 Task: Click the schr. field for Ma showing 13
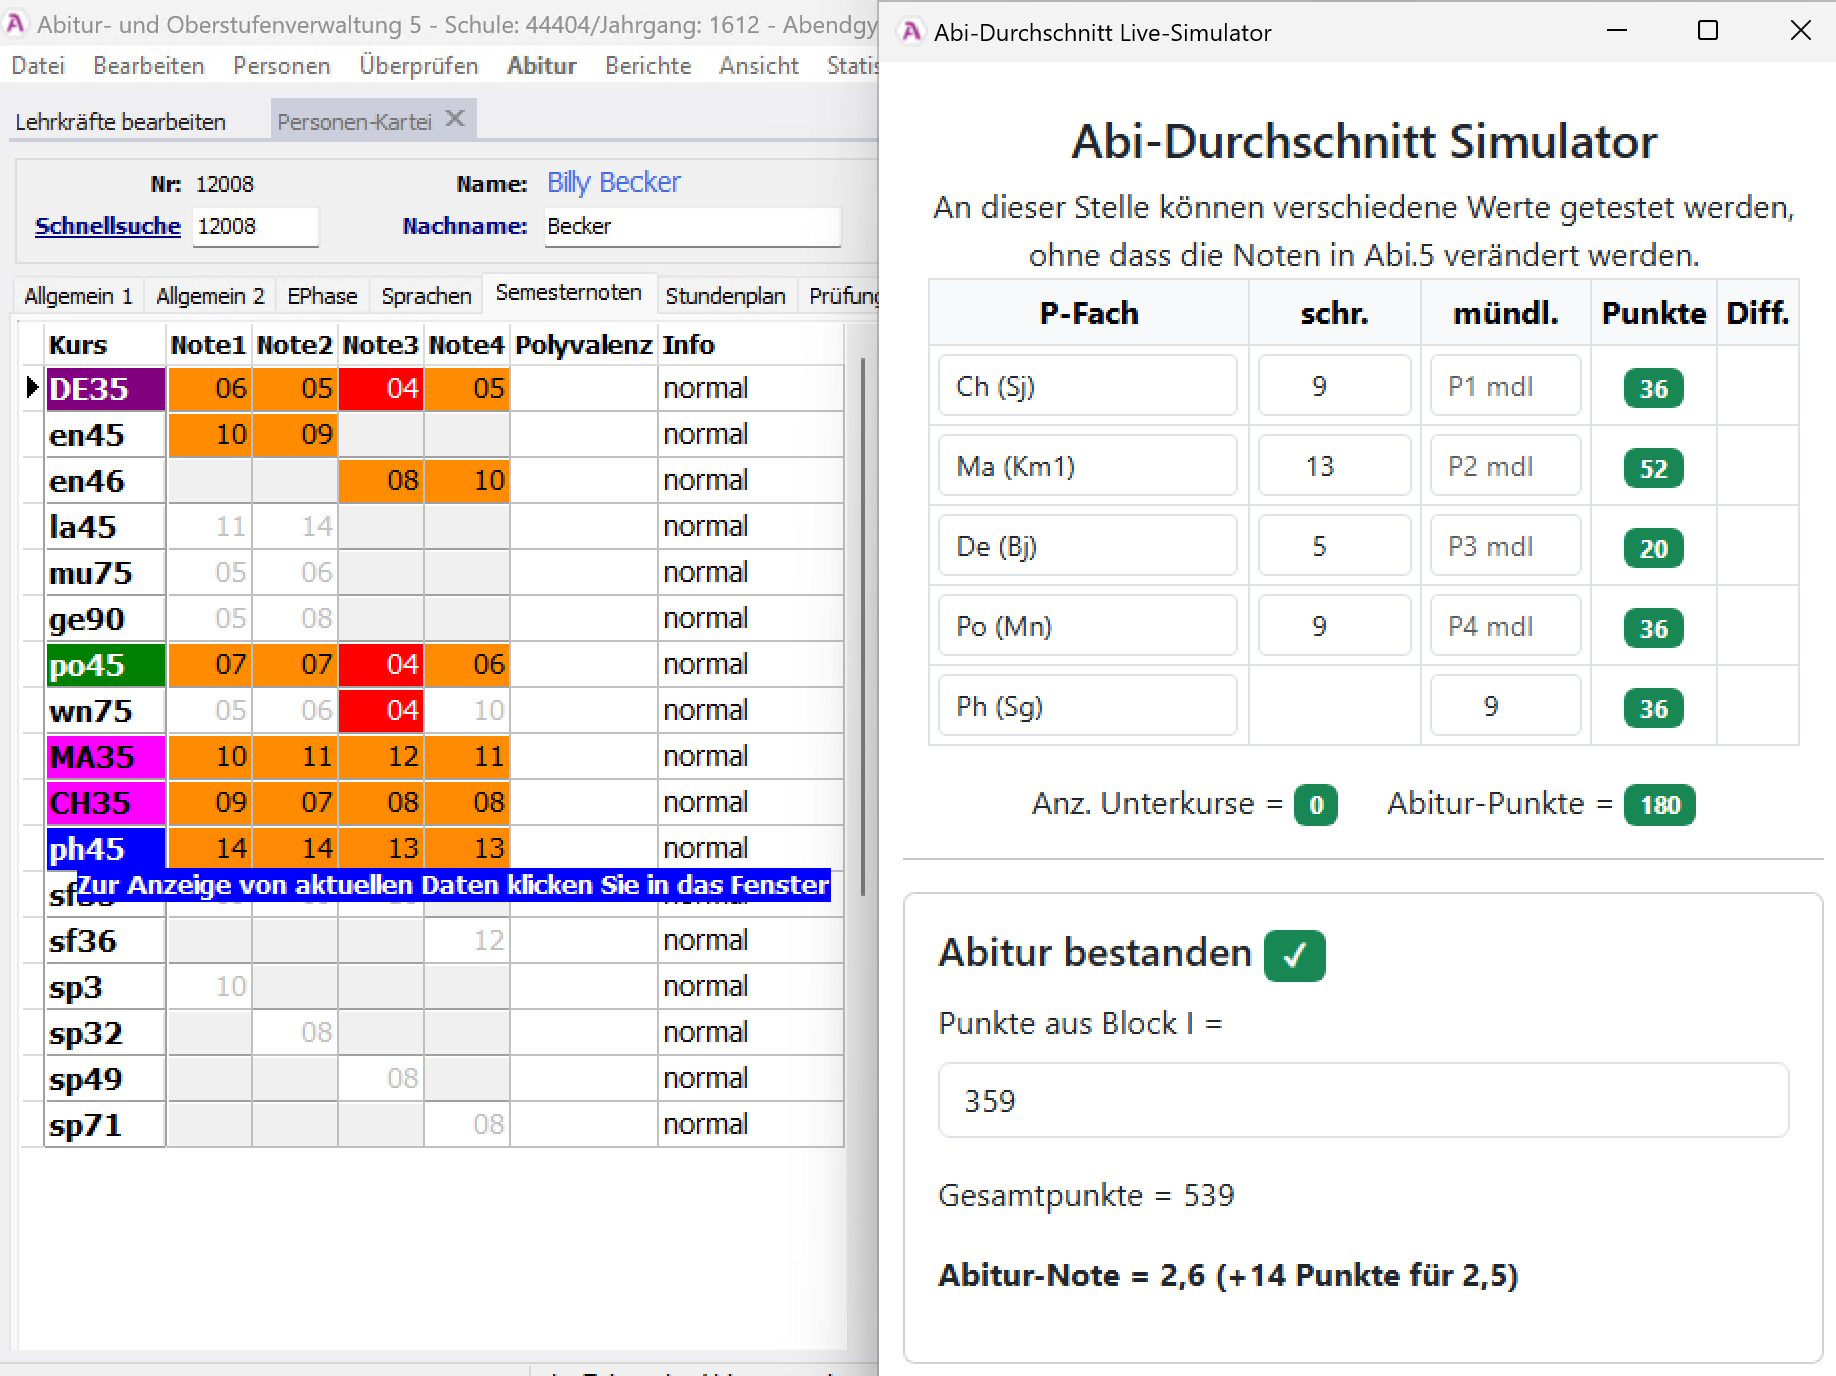[x=1334, y=466]
